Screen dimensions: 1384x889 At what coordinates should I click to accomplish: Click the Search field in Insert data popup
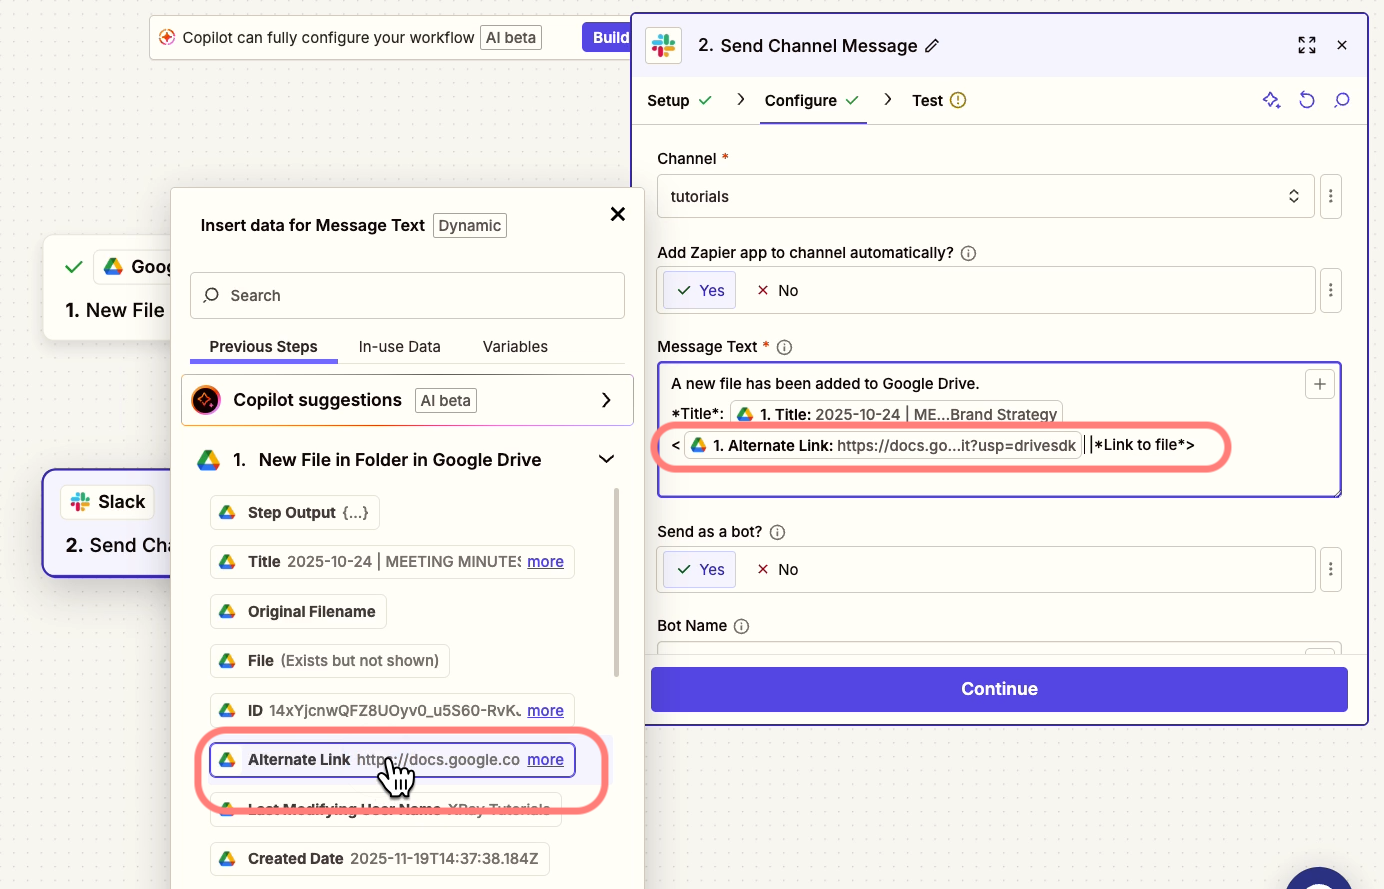pos(407,296)
